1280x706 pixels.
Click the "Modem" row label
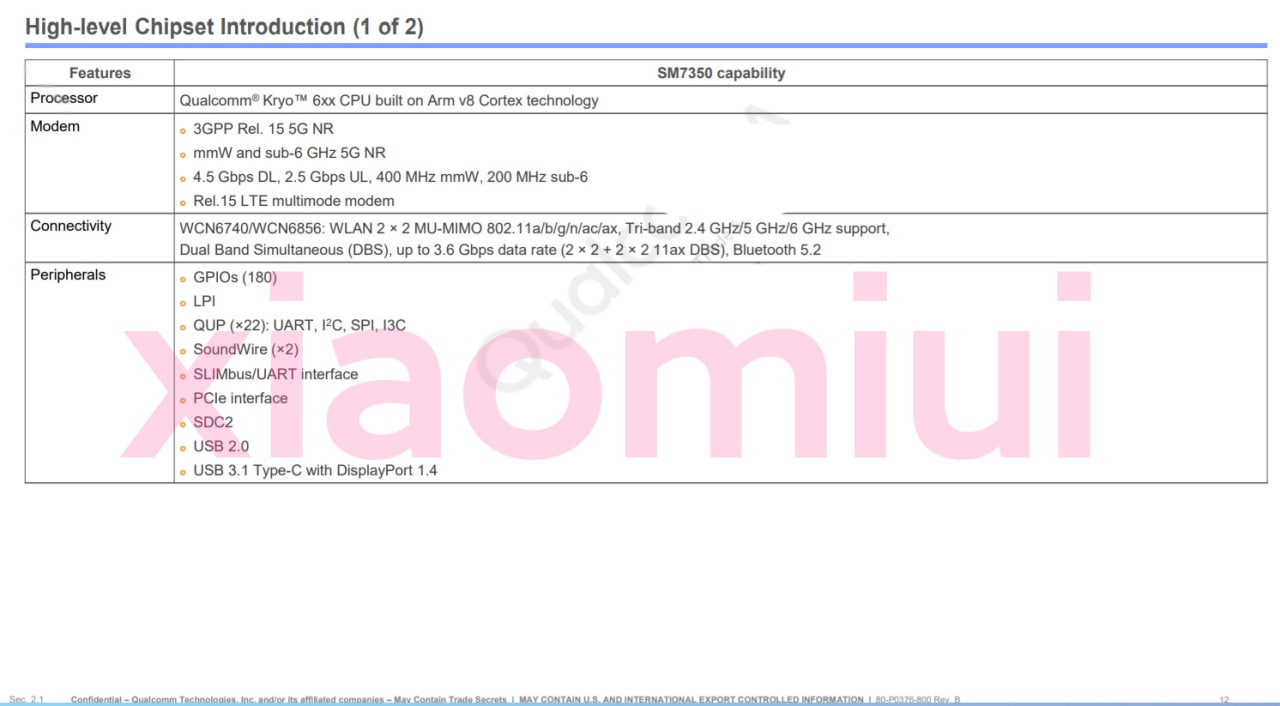point(55,126)
